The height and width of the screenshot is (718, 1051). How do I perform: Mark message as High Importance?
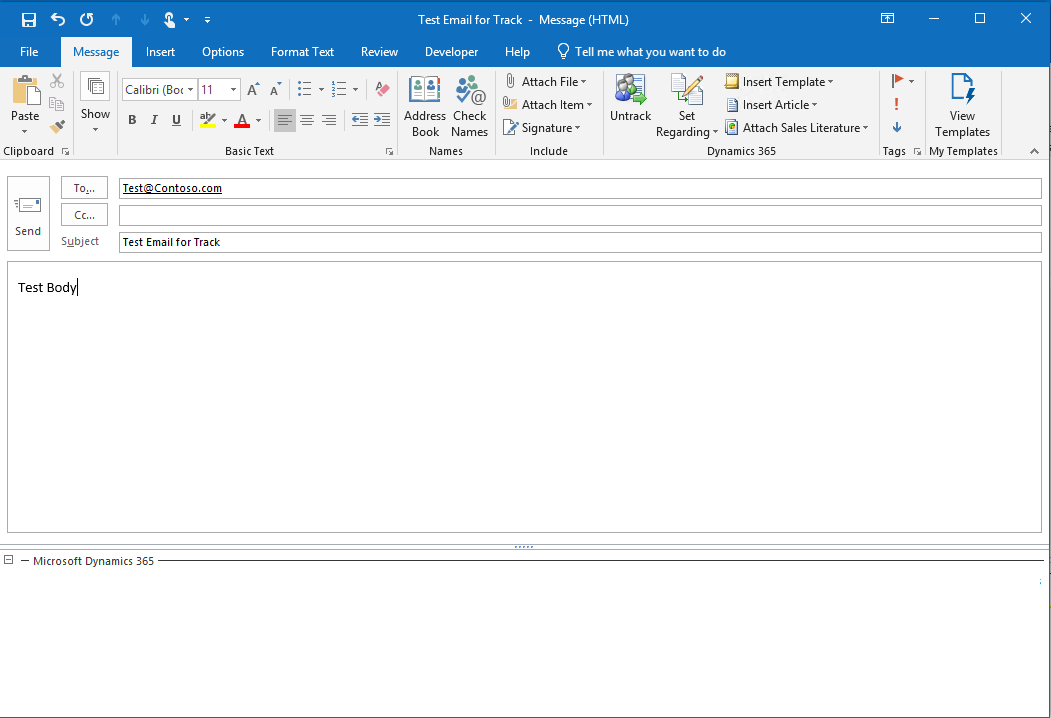tap(896, 104)
